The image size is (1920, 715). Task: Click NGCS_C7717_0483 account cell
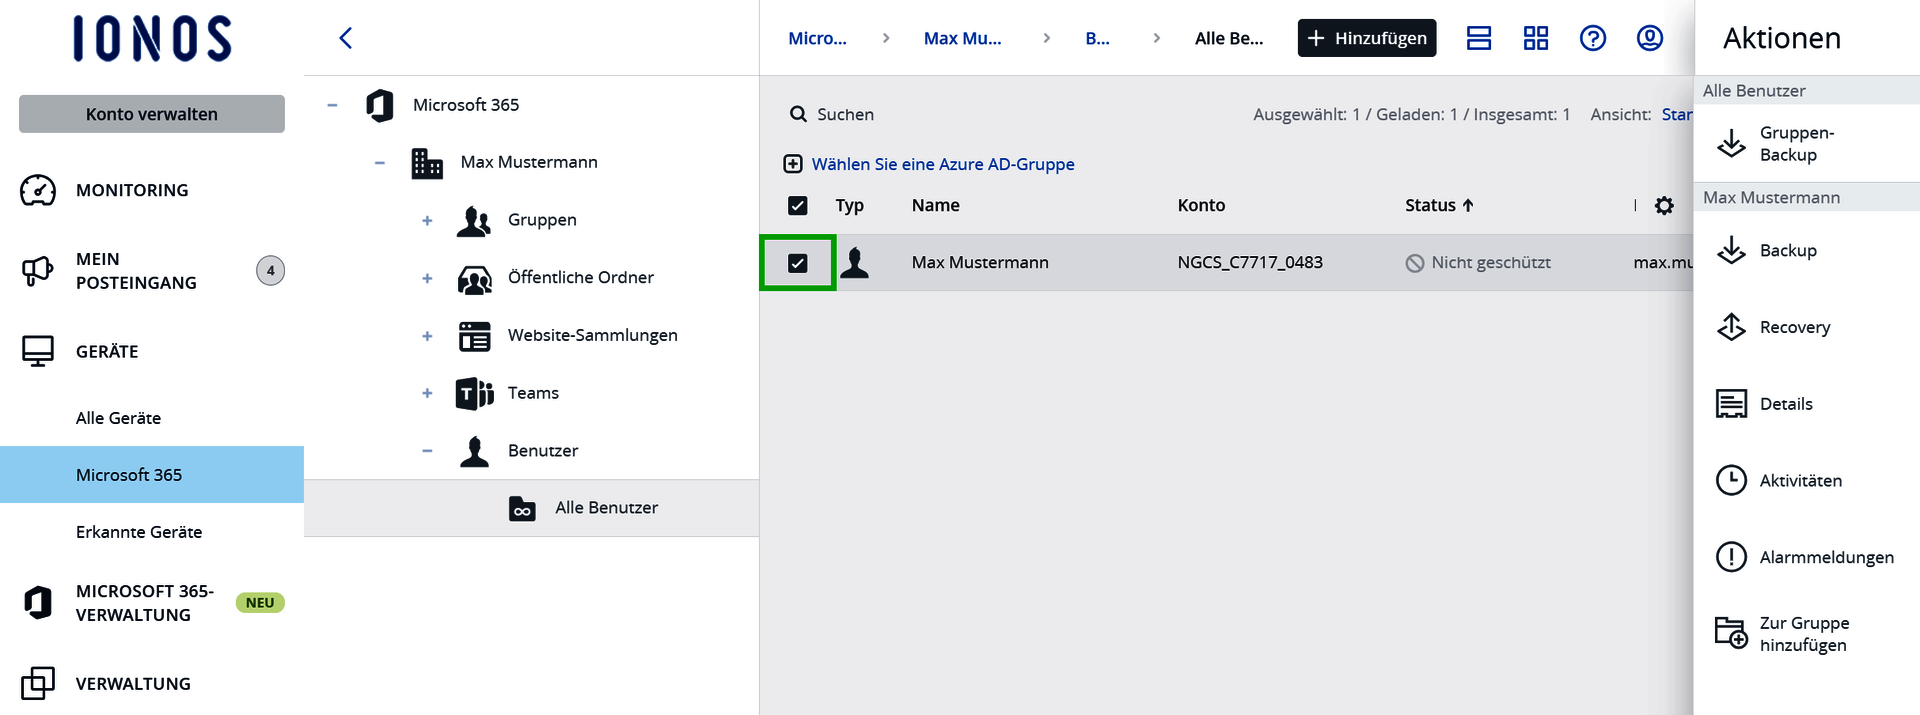[x=1250, y=262]
